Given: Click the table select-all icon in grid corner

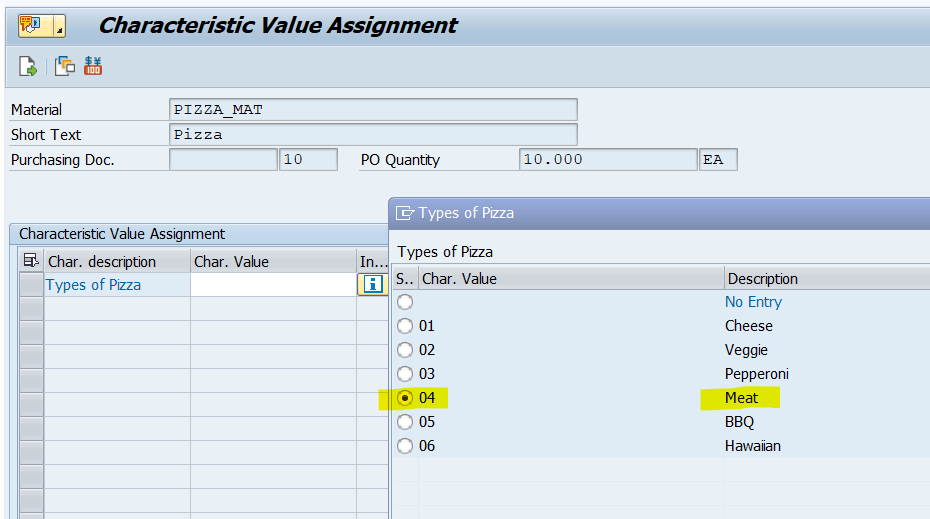Looking at the screenshot, I should (31, 262).
